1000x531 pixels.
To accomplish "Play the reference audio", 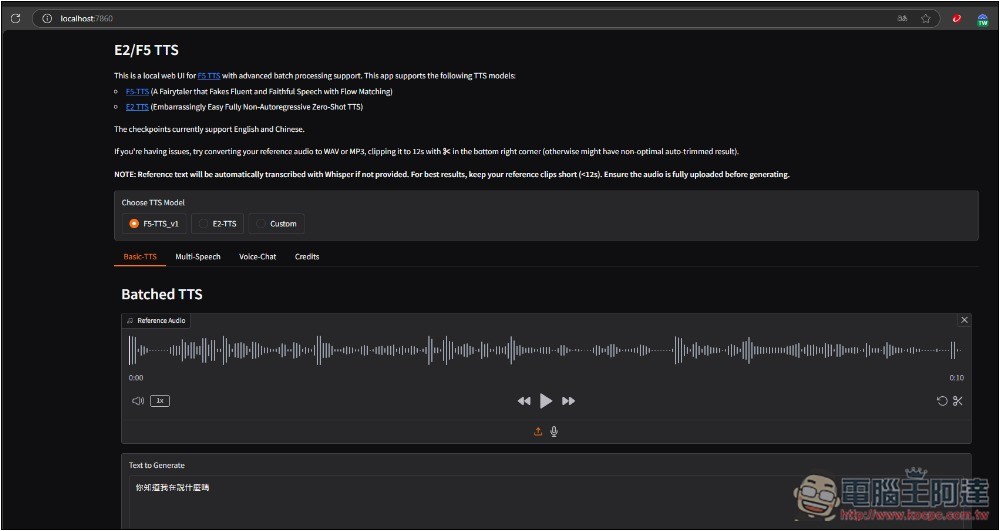I will (x=546, y=401).
